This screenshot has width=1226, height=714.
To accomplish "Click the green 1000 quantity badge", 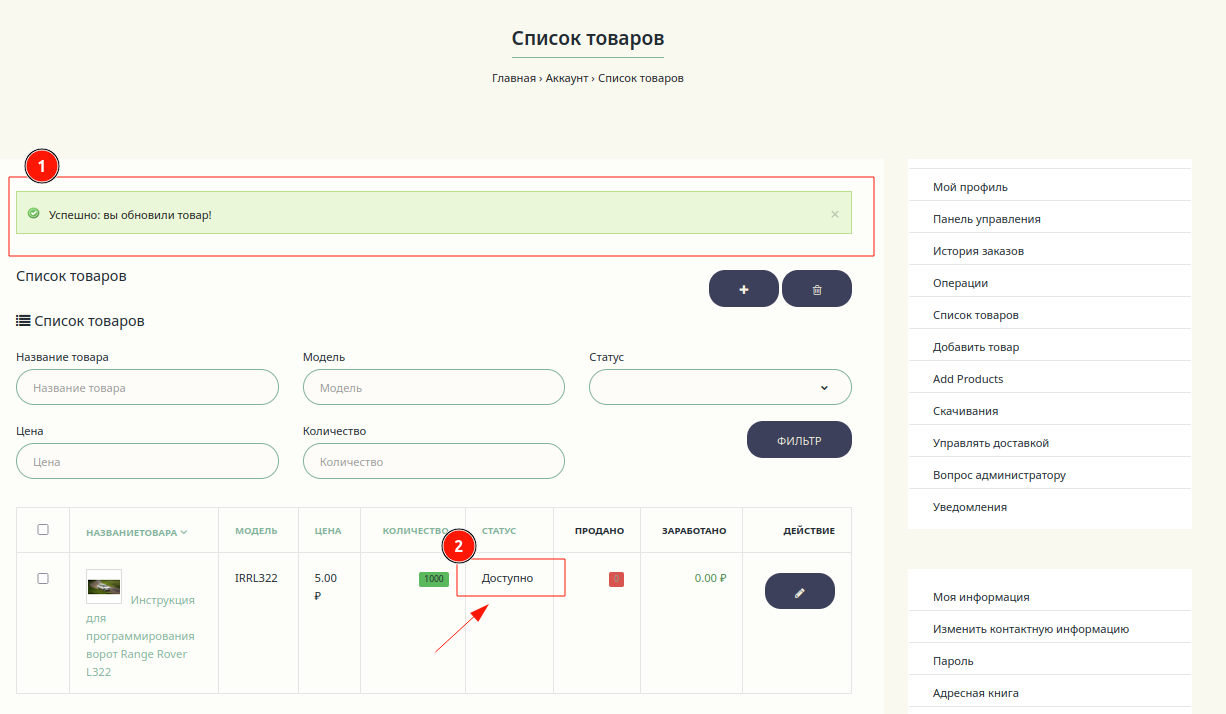I will coord(434,579).
